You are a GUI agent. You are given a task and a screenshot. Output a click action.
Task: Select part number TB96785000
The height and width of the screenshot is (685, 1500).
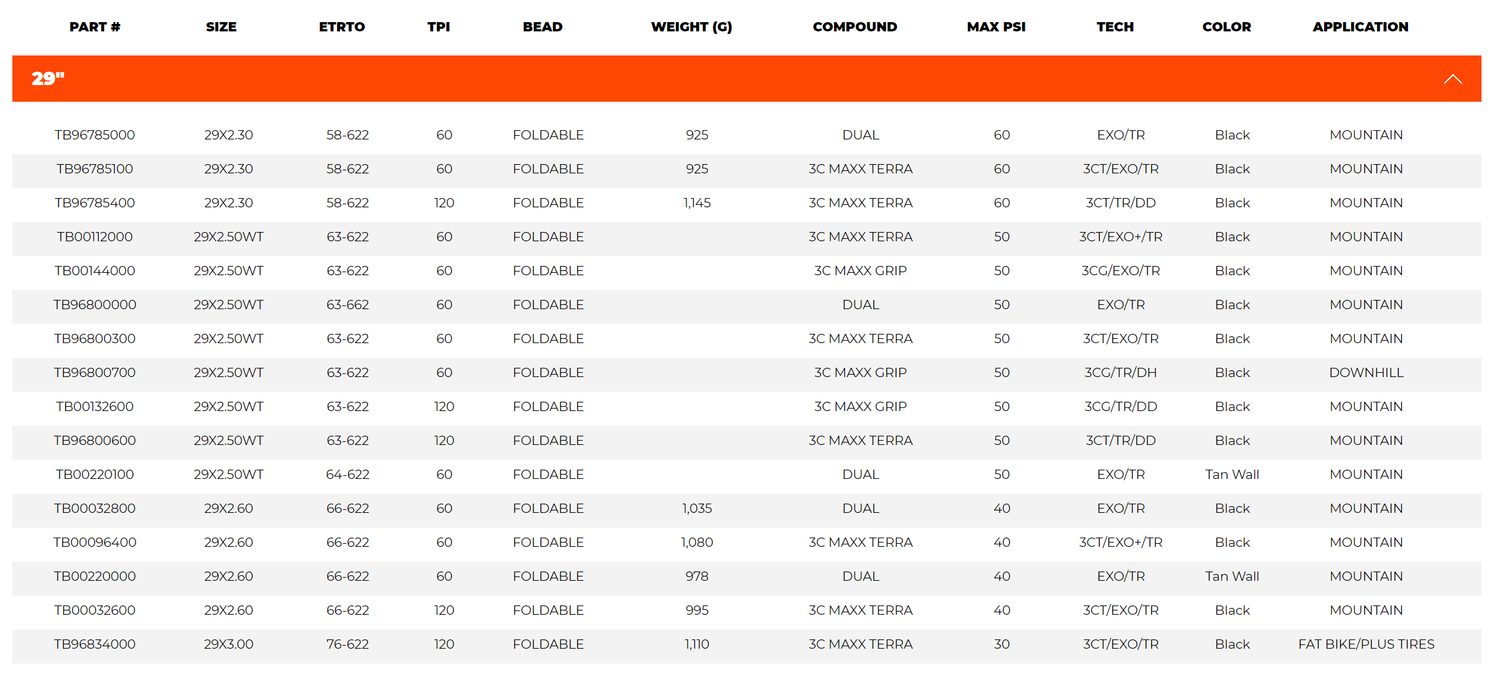coord(95,135)
